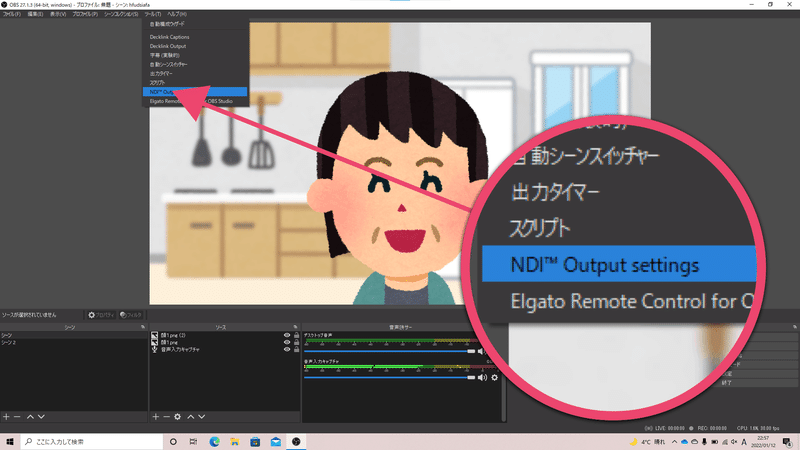Select Decklink Captions in Tools menu
The image size is (800, 450).
pyautogui.click(x=196, y=37)
